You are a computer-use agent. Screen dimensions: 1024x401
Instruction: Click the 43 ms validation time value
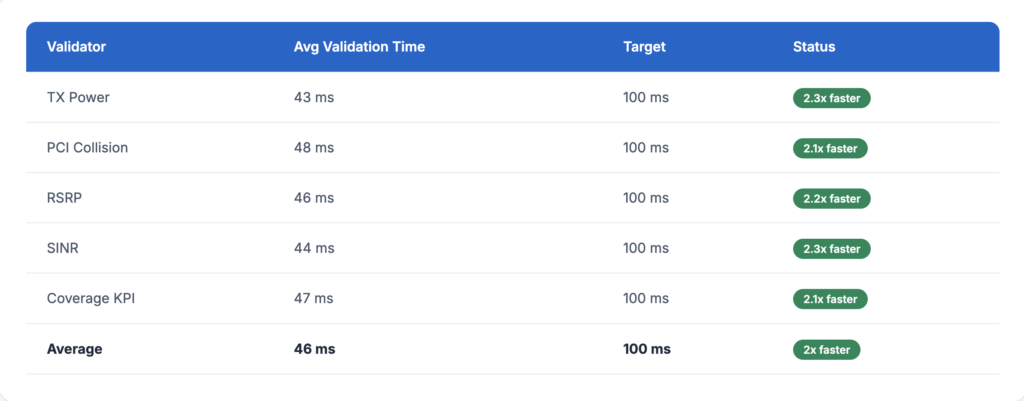pyautogui.click(x=314, y=98)
